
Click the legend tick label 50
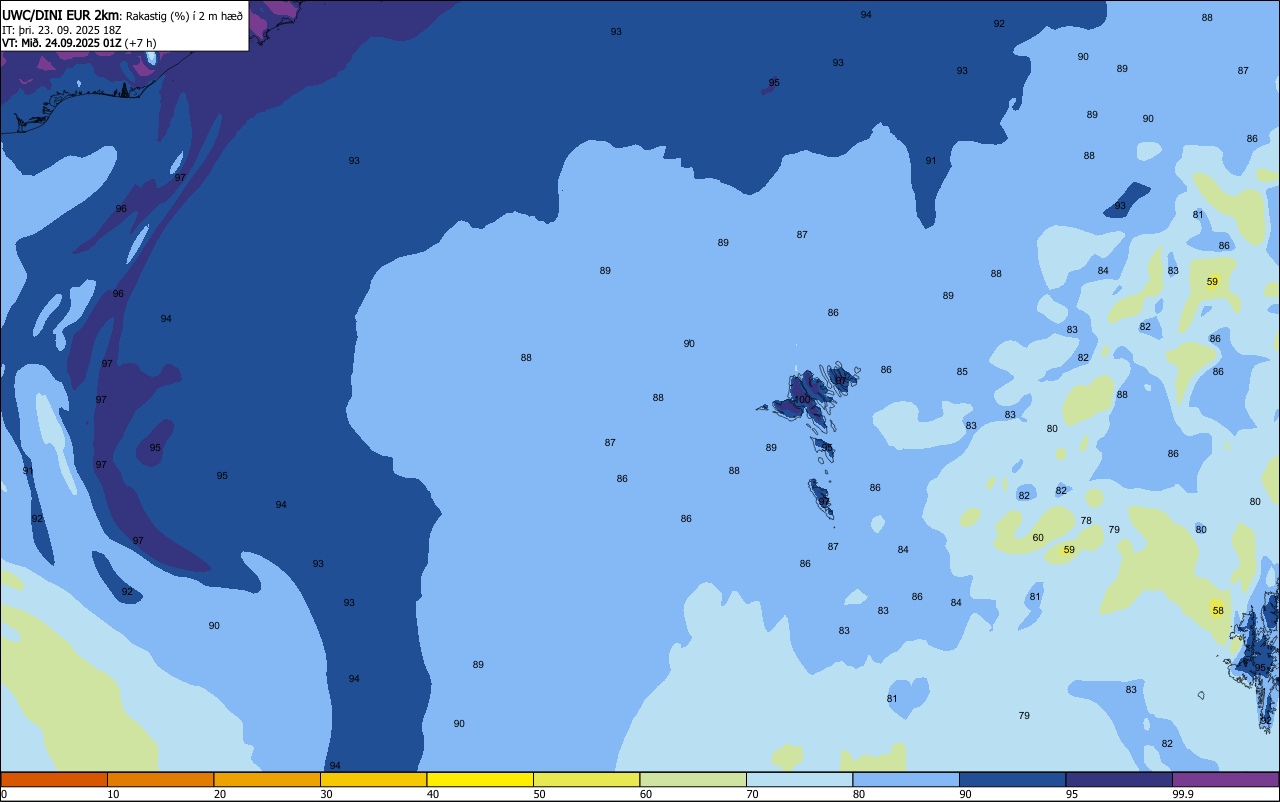[539, 794]
